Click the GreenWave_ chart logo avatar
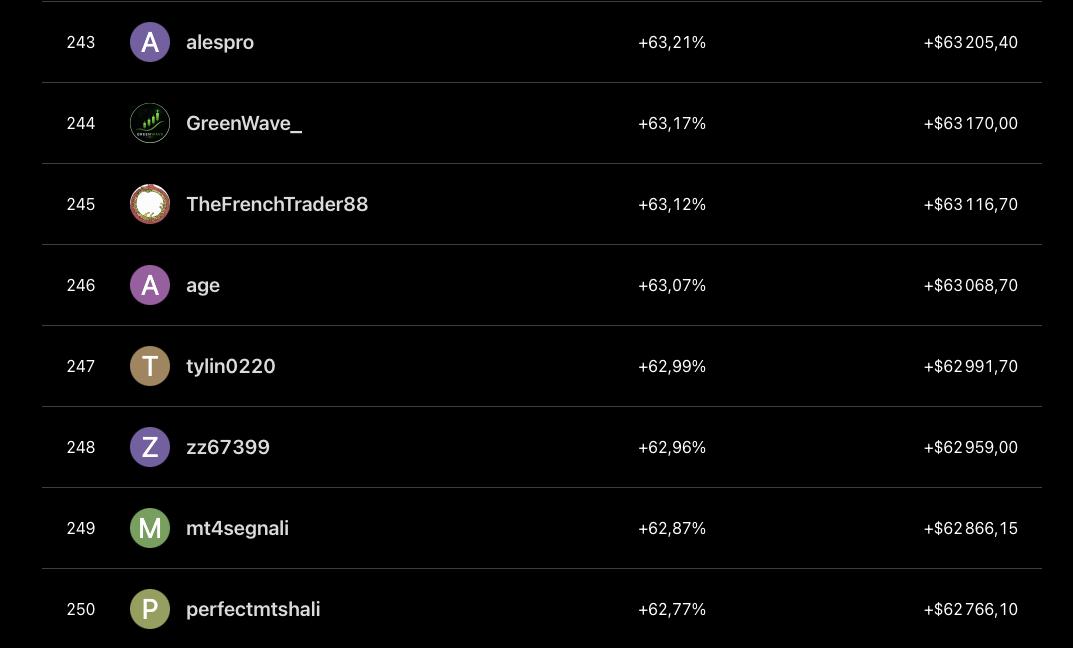Viewport: 1073px width, 648px height. (x=150, y=123)
